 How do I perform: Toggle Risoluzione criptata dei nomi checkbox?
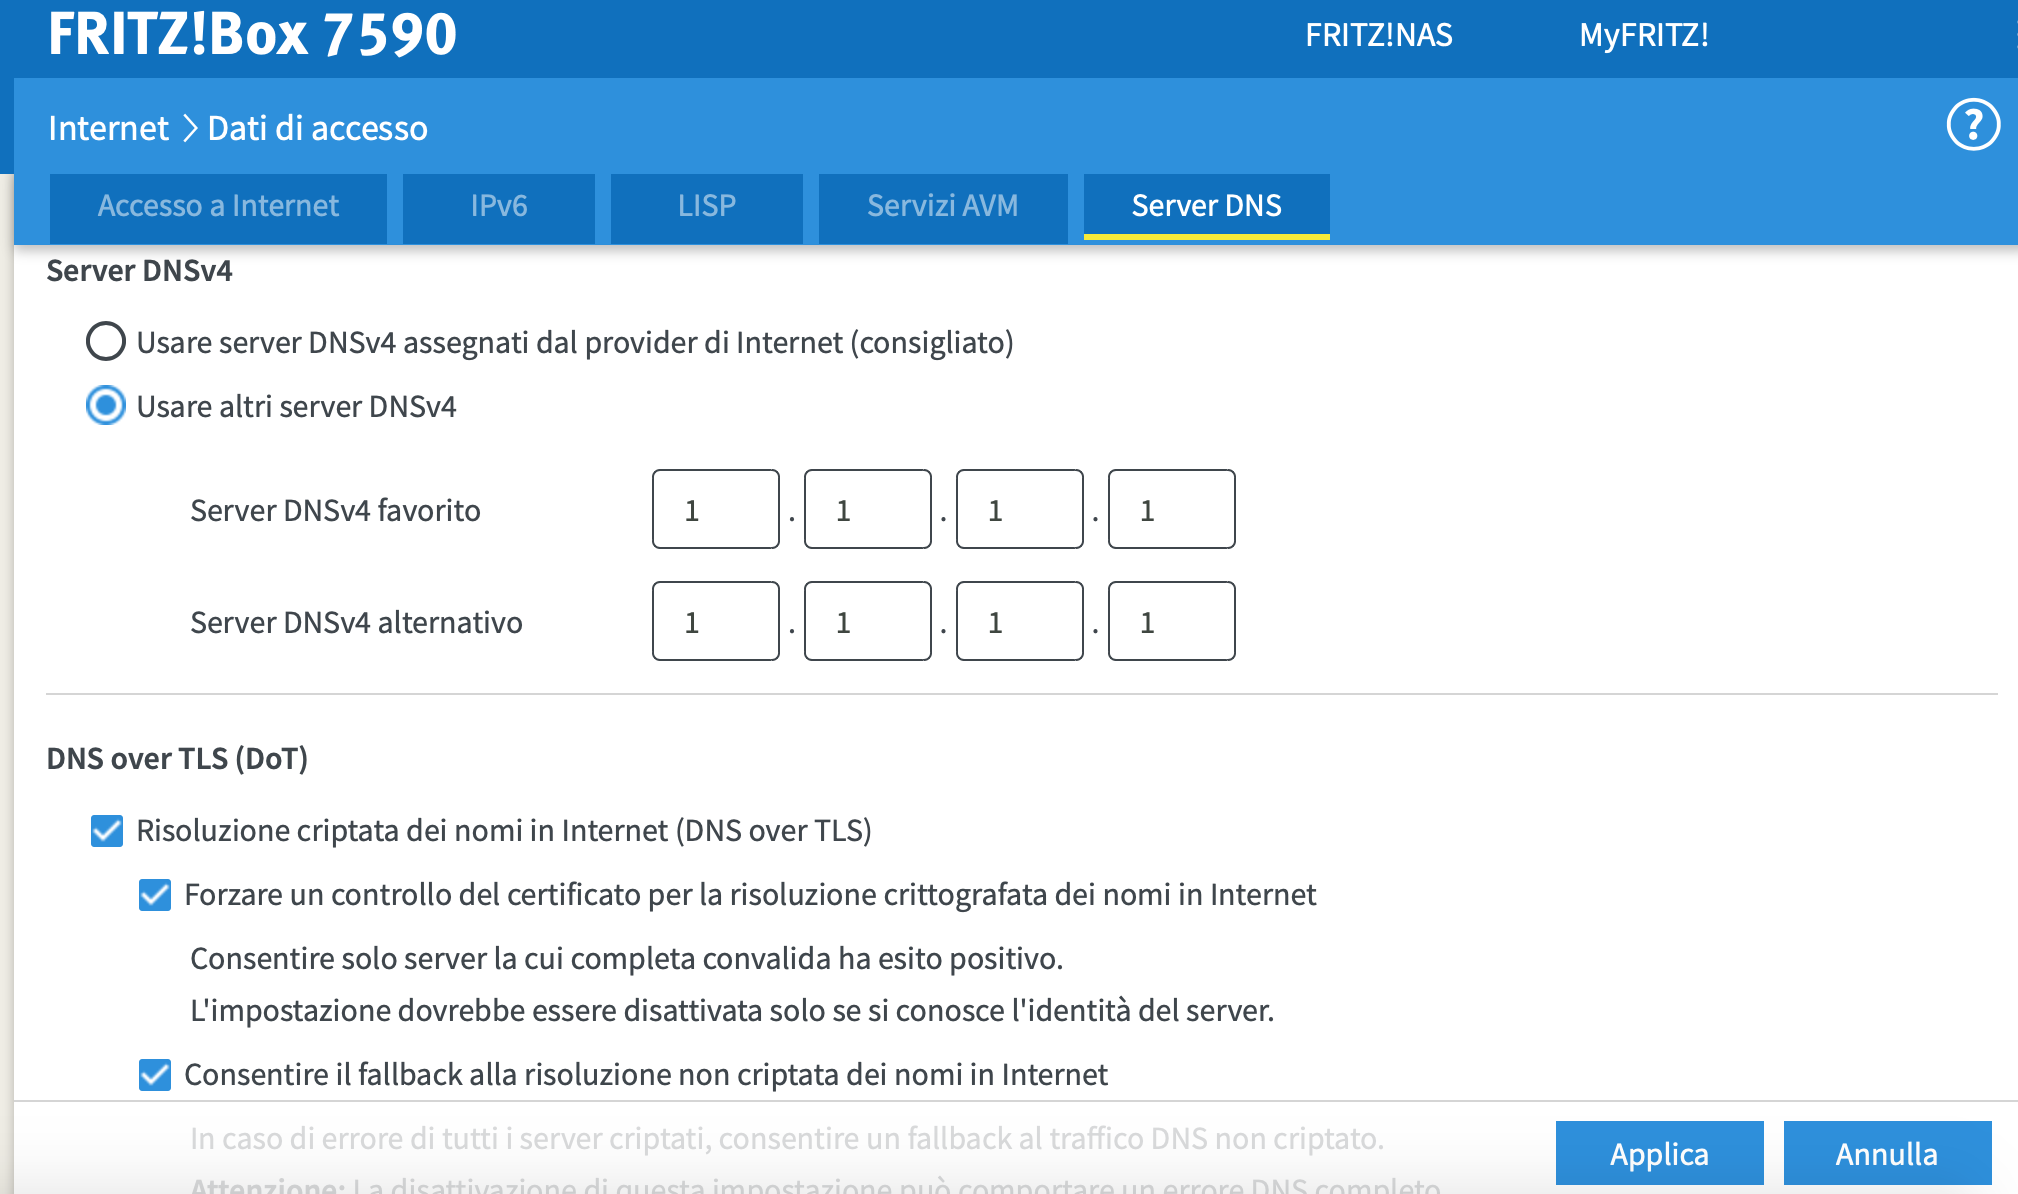tap(107, 831)
